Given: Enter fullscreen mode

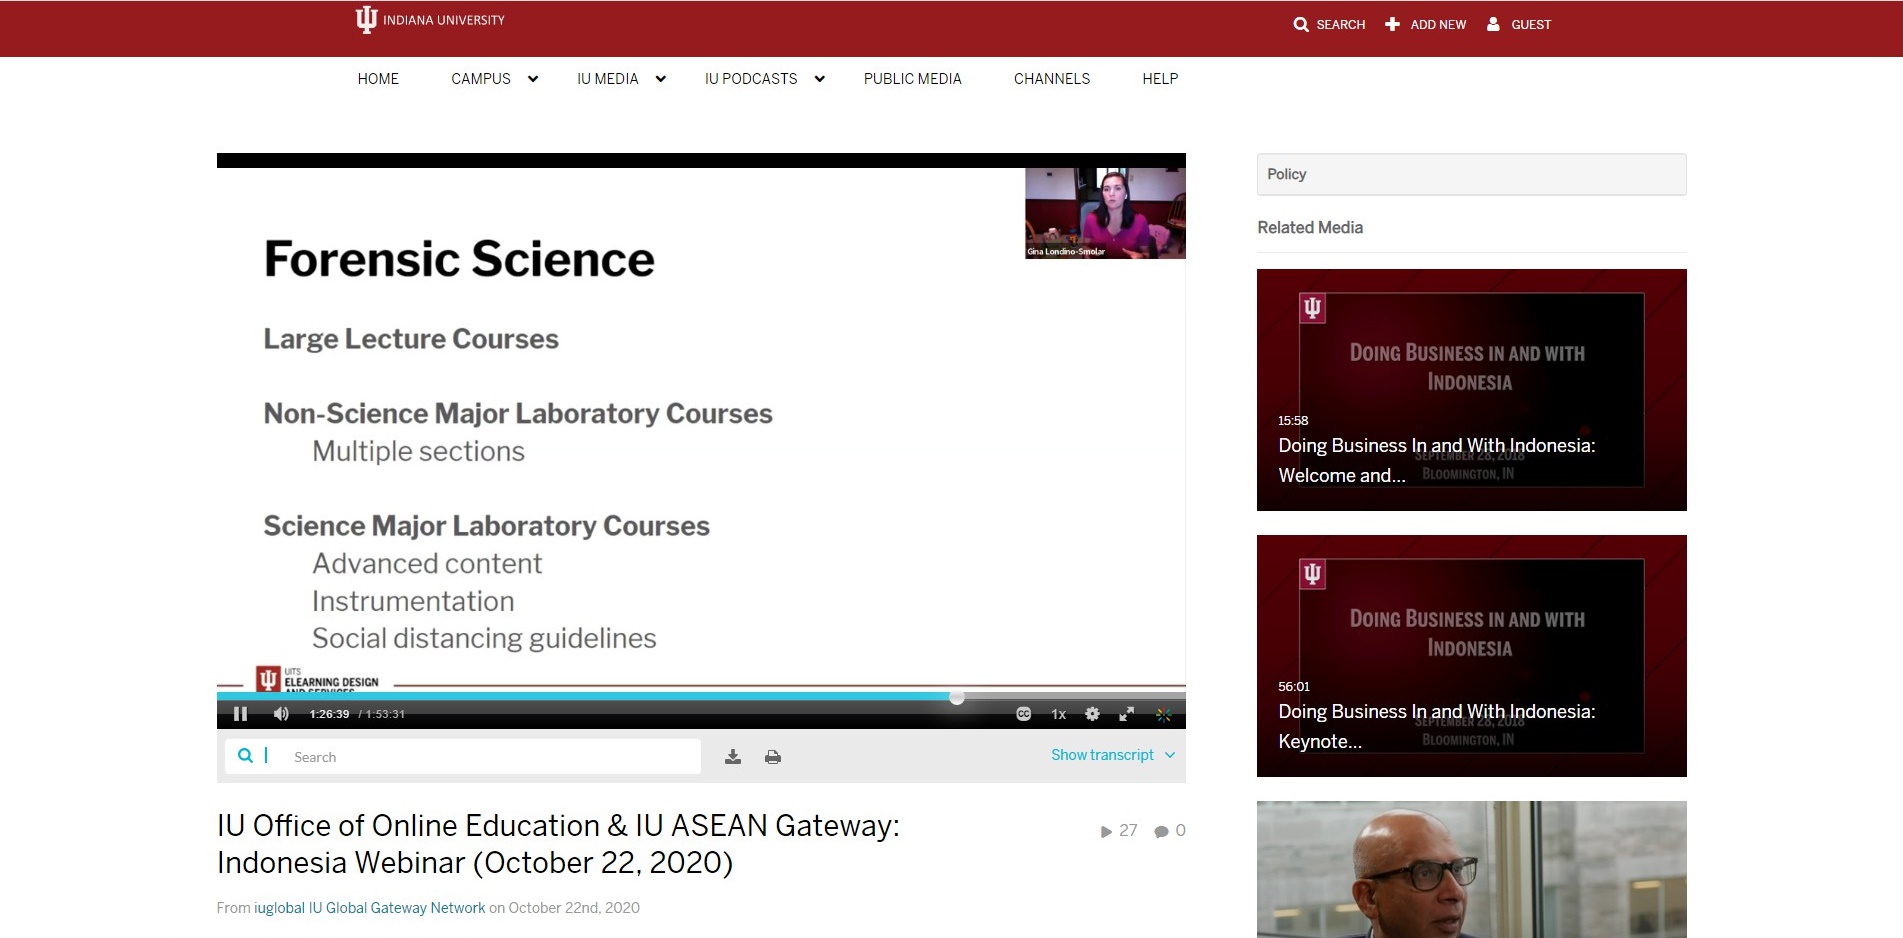Looking at the screenshot, I should [x=1126, y=714].
